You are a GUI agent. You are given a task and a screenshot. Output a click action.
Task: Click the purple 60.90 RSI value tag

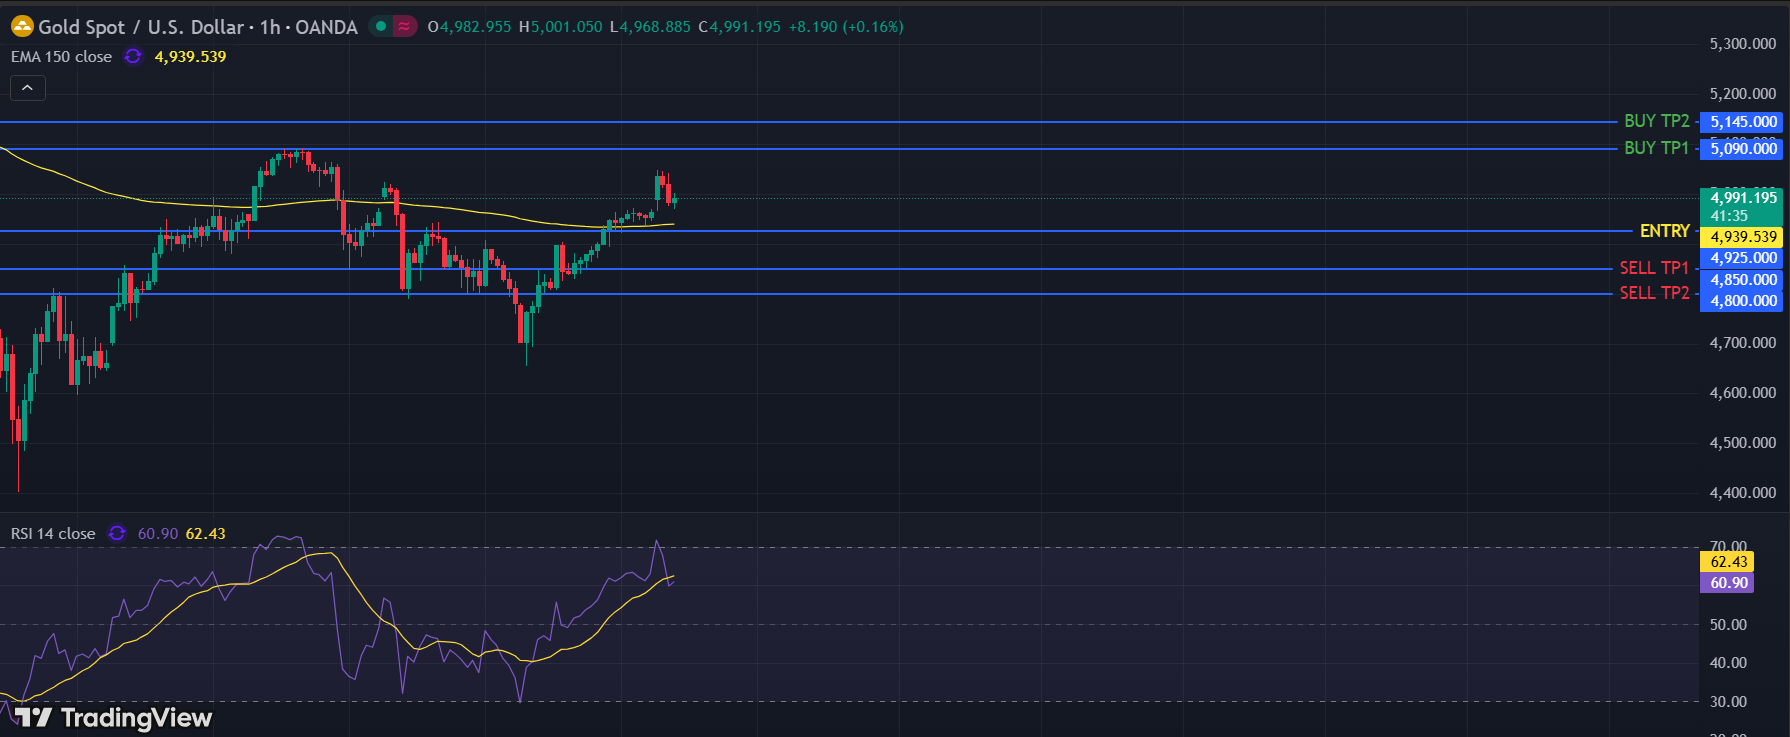(x=1727, y=583)
